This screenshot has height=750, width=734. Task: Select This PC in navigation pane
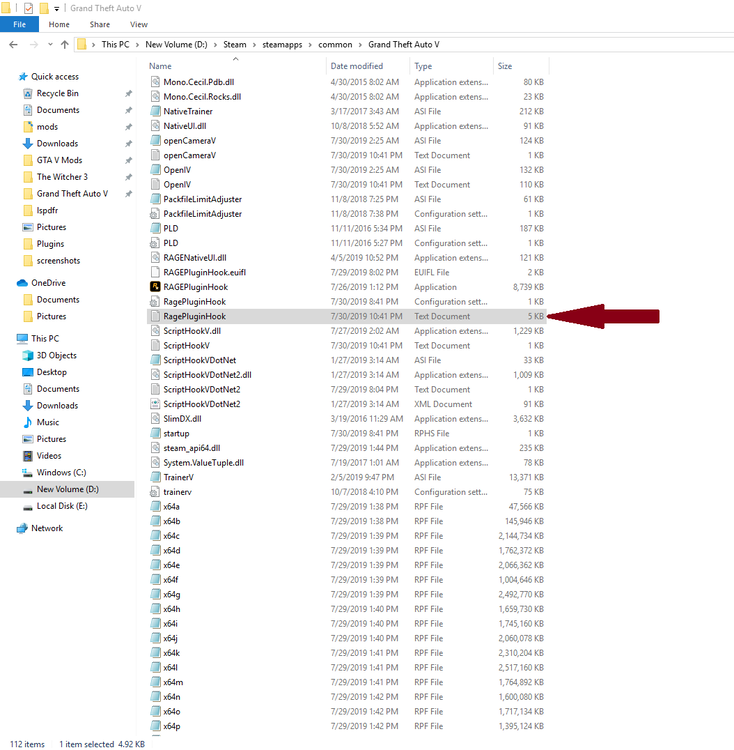[45, 339]
